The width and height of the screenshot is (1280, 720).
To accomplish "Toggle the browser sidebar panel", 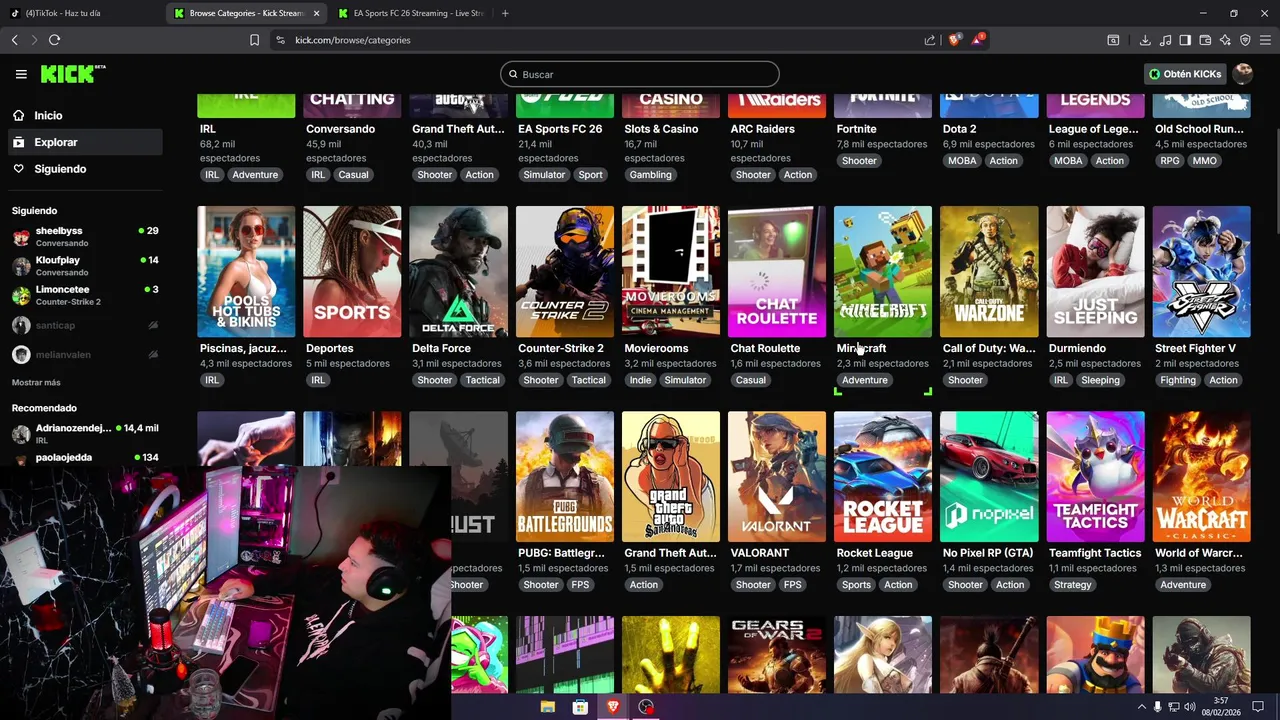I will tap(1185, 40).
